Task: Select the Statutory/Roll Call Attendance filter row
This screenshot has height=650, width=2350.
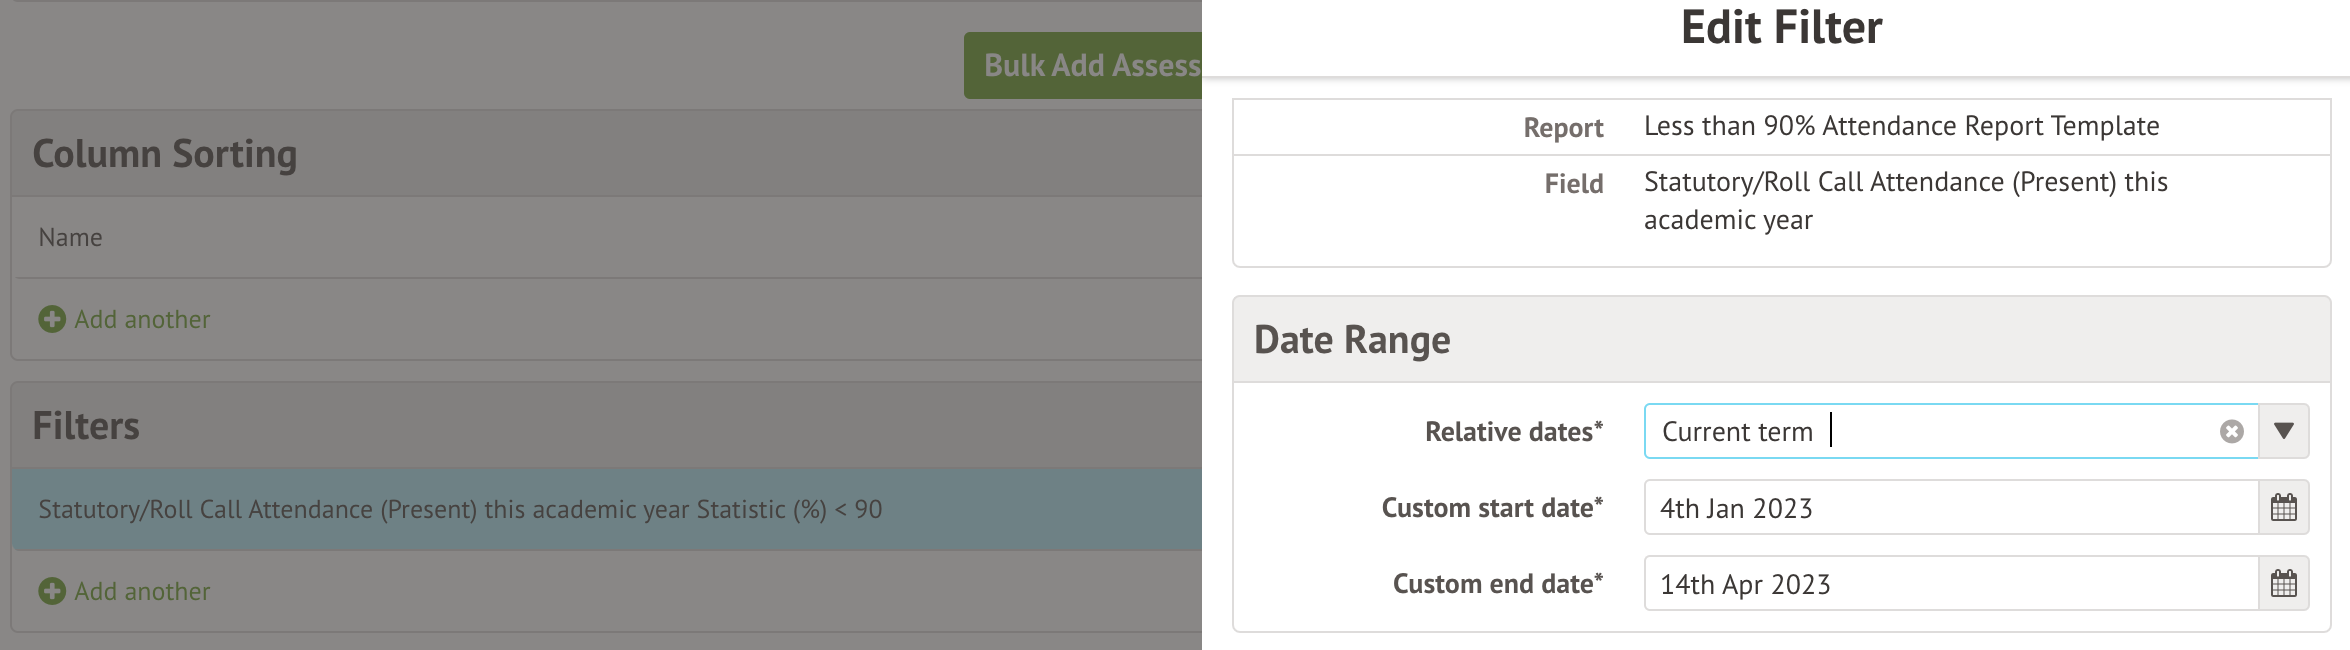Action: [x=460, y=510]
